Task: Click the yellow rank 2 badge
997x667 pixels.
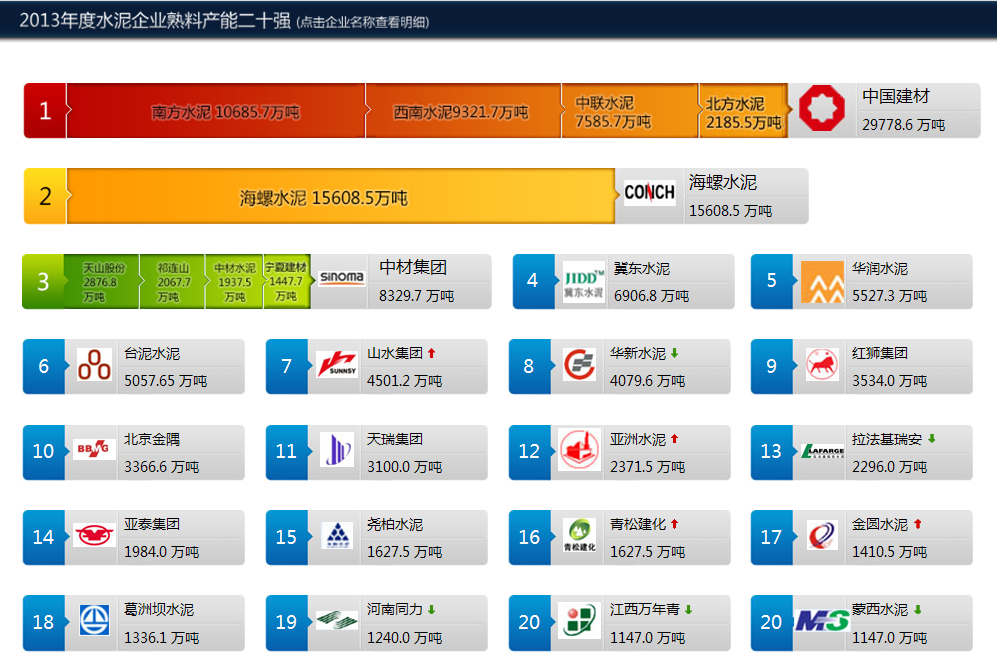Action: [45, 196]
